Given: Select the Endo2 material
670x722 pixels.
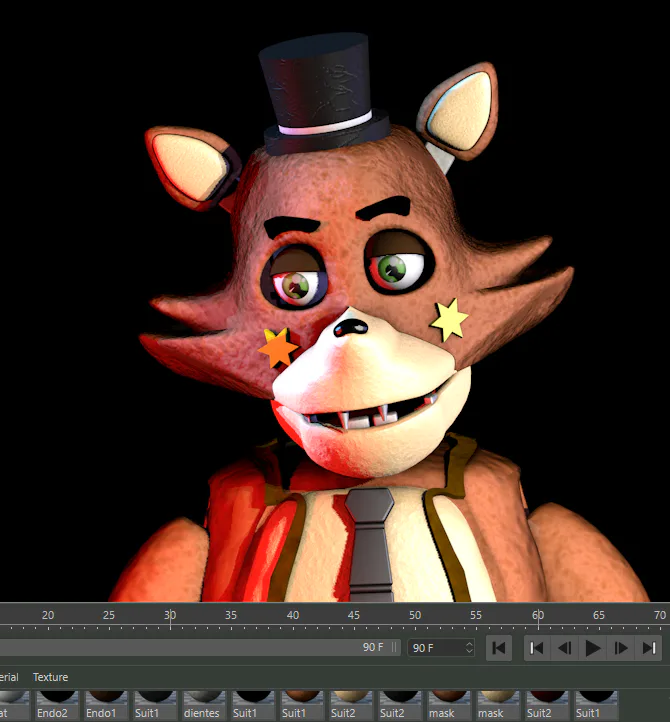Looking at the screenshot, I should pos(57,705).
